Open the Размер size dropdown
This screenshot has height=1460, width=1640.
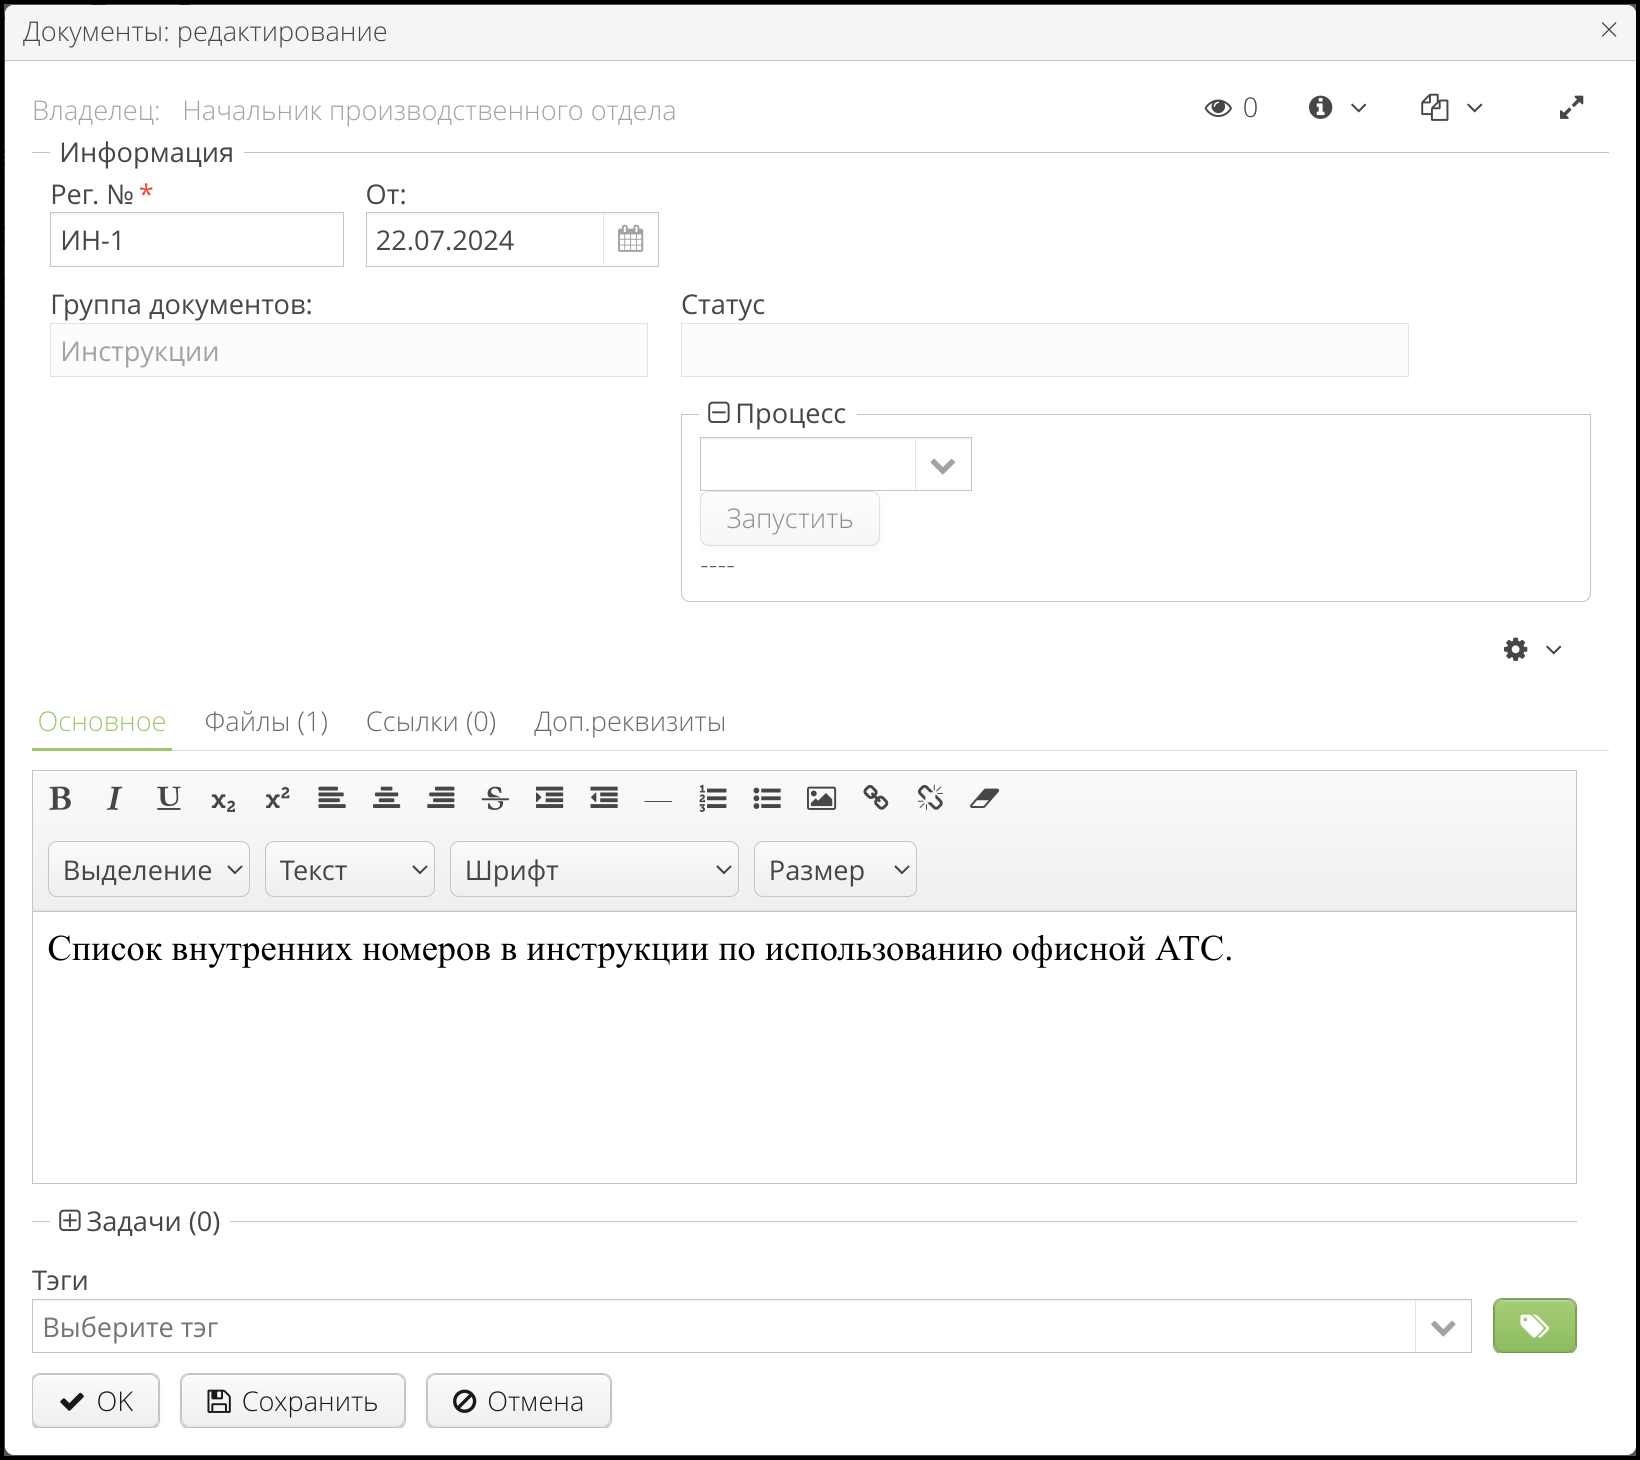click(835, 870)
